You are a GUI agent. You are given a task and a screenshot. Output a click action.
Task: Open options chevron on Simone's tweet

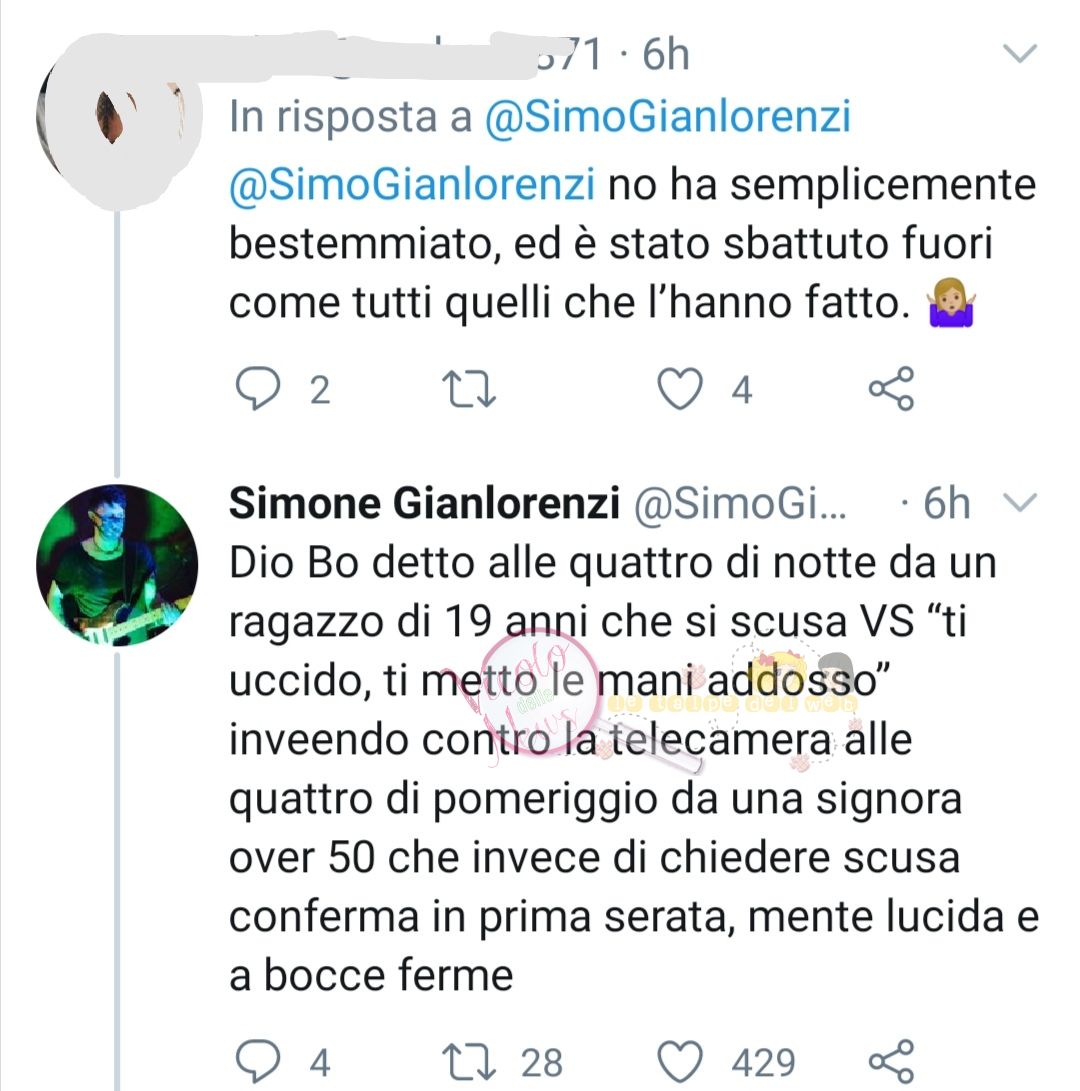[1021, 503]
